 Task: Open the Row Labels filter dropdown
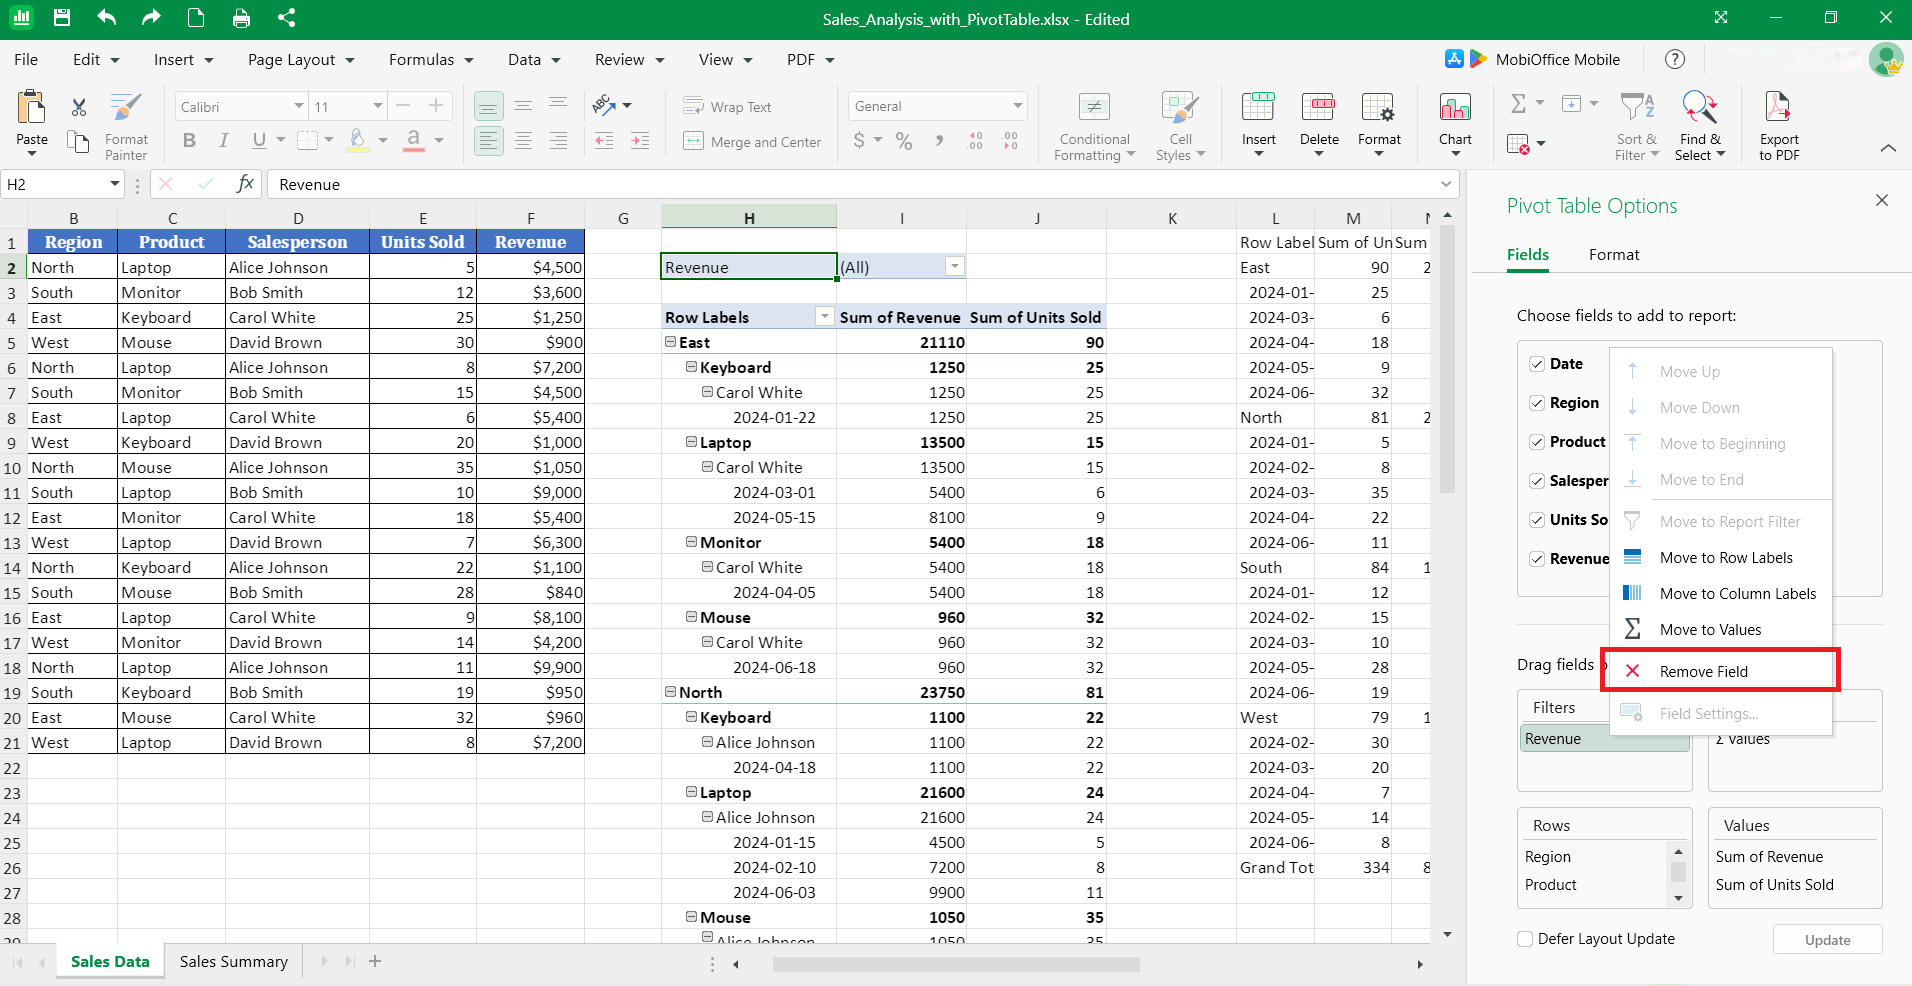point(824,317)
